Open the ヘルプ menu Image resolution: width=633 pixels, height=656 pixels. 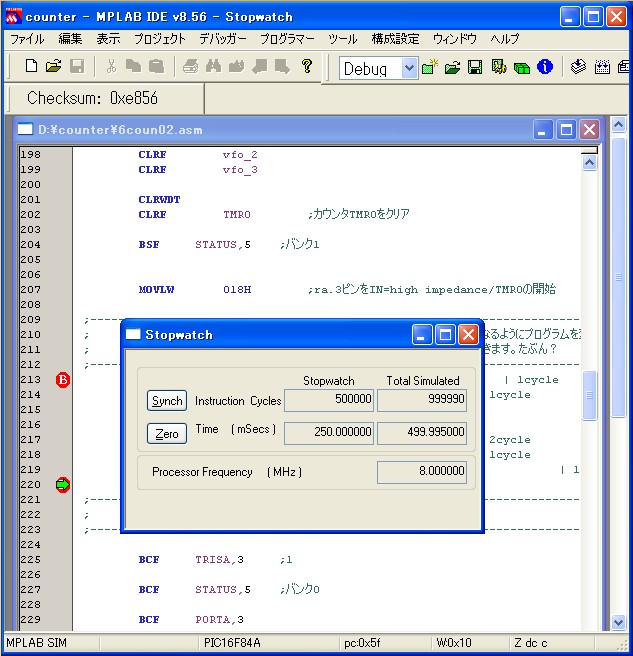click(505, 39)
